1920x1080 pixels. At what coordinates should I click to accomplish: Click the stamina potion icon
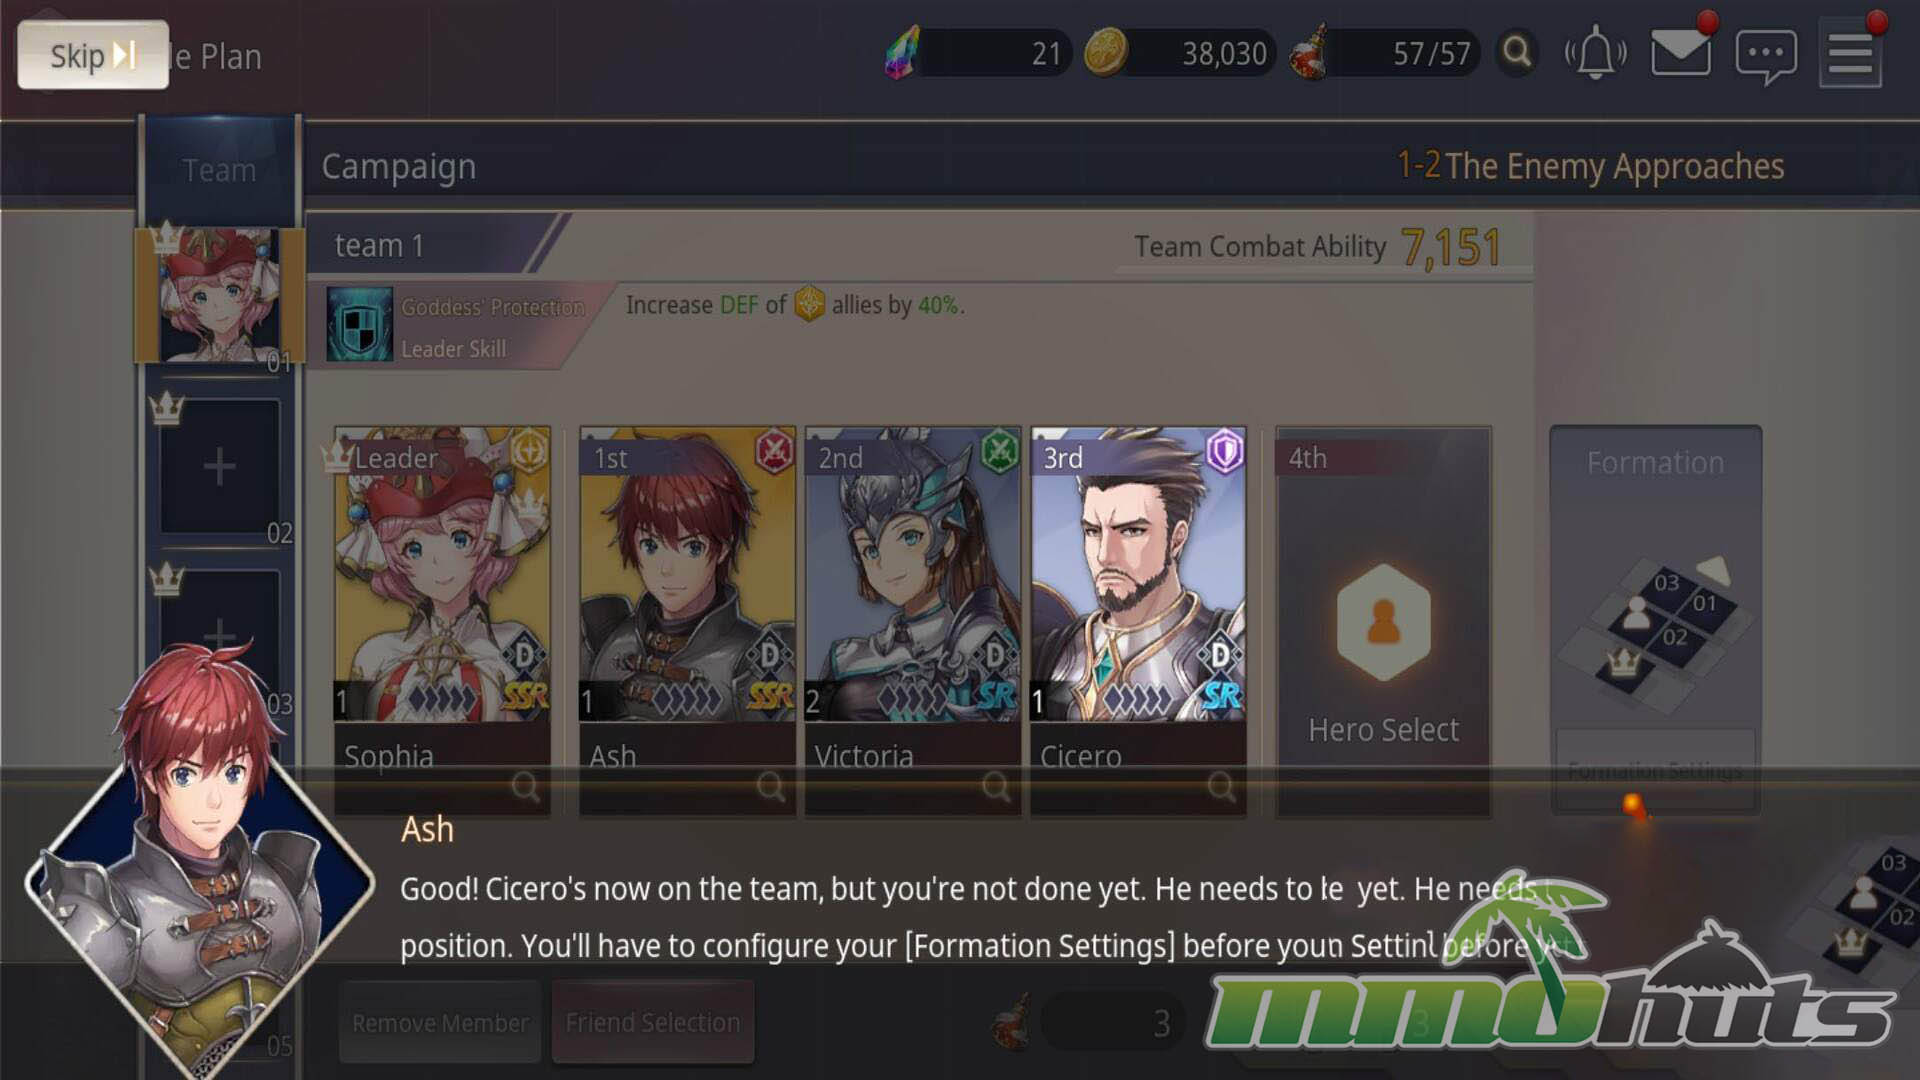[1311, 52]
